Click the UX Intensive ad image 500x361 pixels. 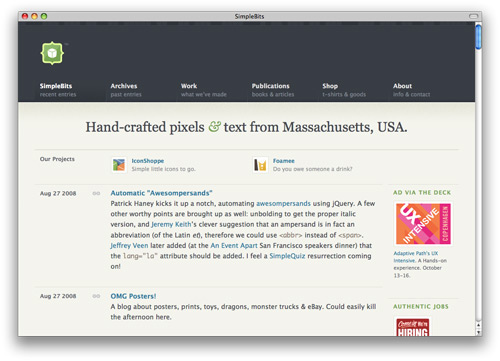pos(423,224)
